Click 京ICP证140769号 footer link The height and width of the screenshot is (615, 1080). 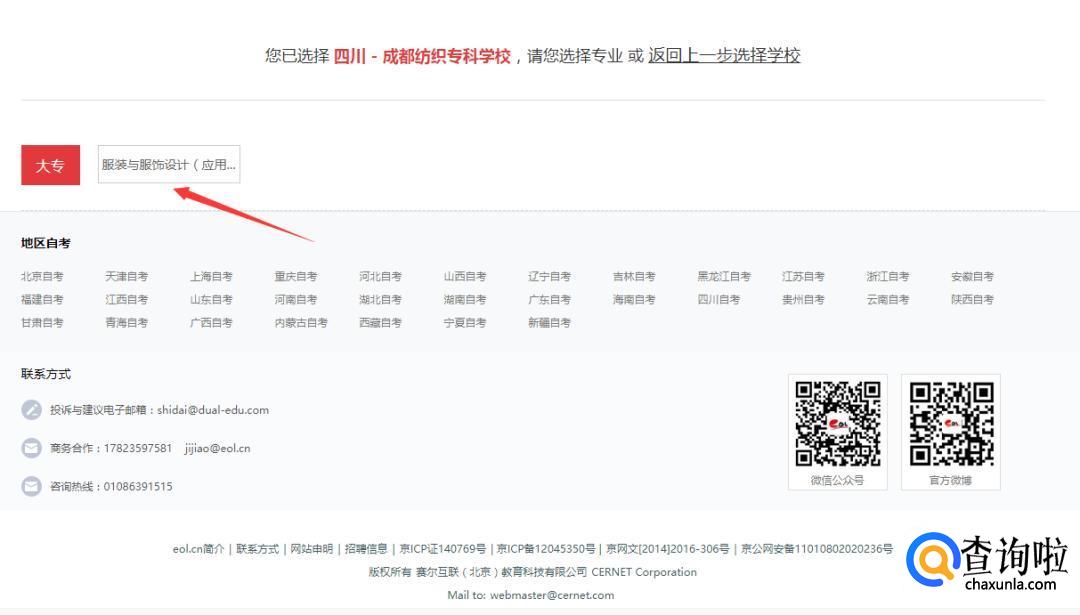pos(443,549)
